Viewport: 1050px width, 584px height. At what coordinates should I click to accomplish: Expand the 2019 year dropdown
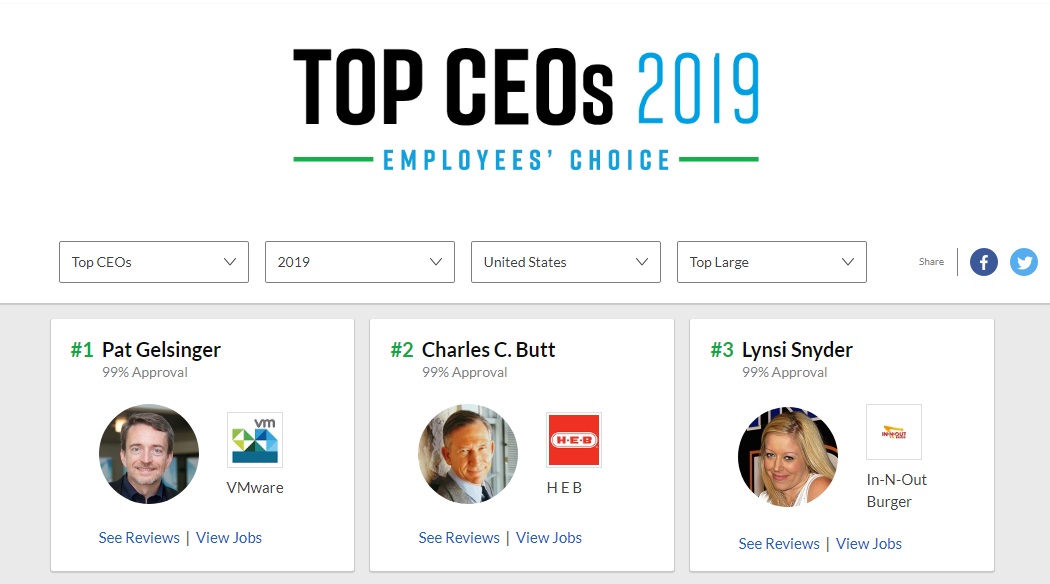pyautogui.click(x=360, y=262)
